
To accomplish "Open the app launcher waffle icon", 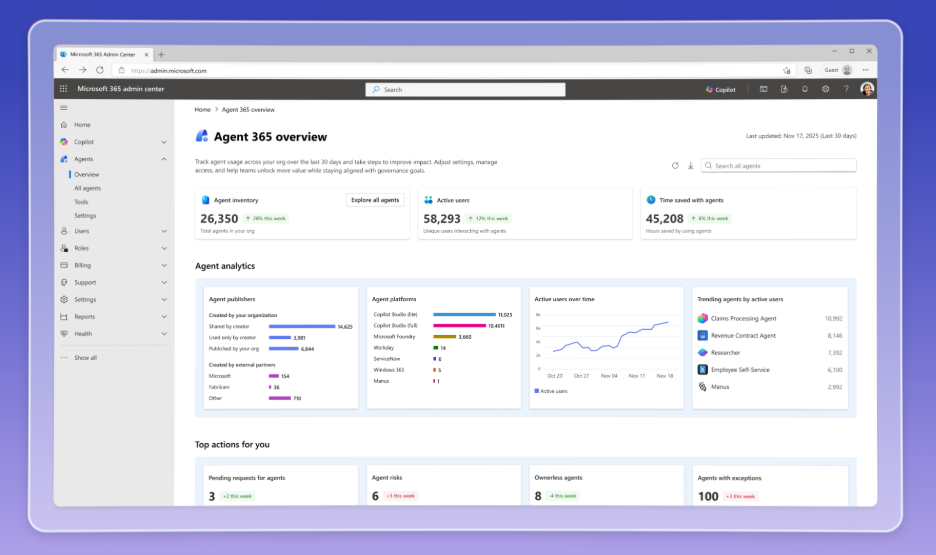I will click(64, 89).
